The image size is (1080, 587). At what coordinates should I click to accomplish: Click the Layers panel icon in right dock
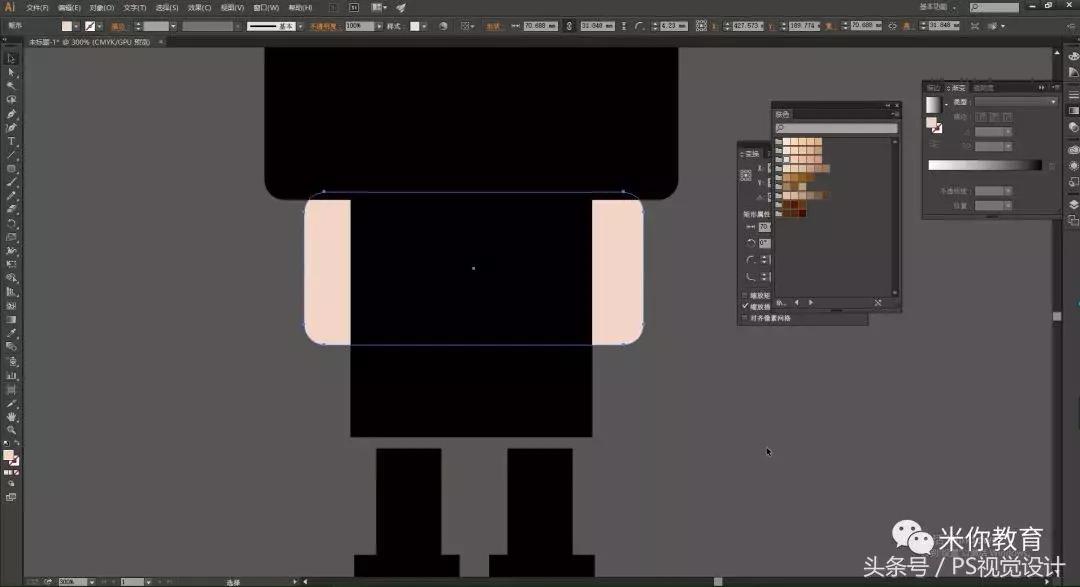pos(1073,205)
